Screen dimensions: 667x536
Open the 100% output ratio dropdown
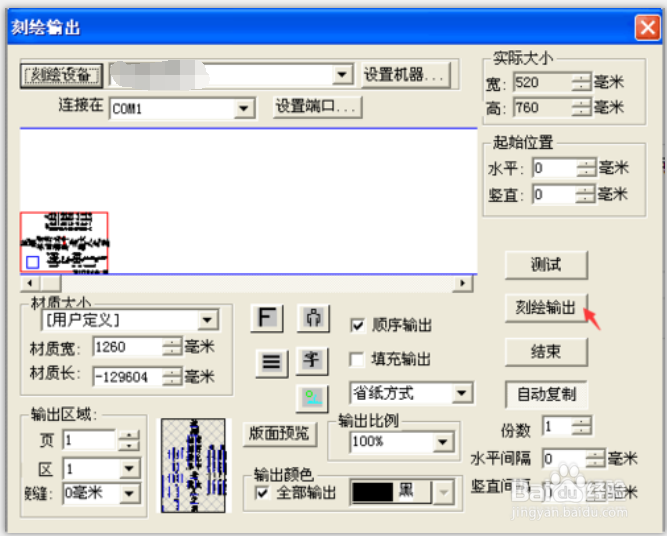[443, 442]
